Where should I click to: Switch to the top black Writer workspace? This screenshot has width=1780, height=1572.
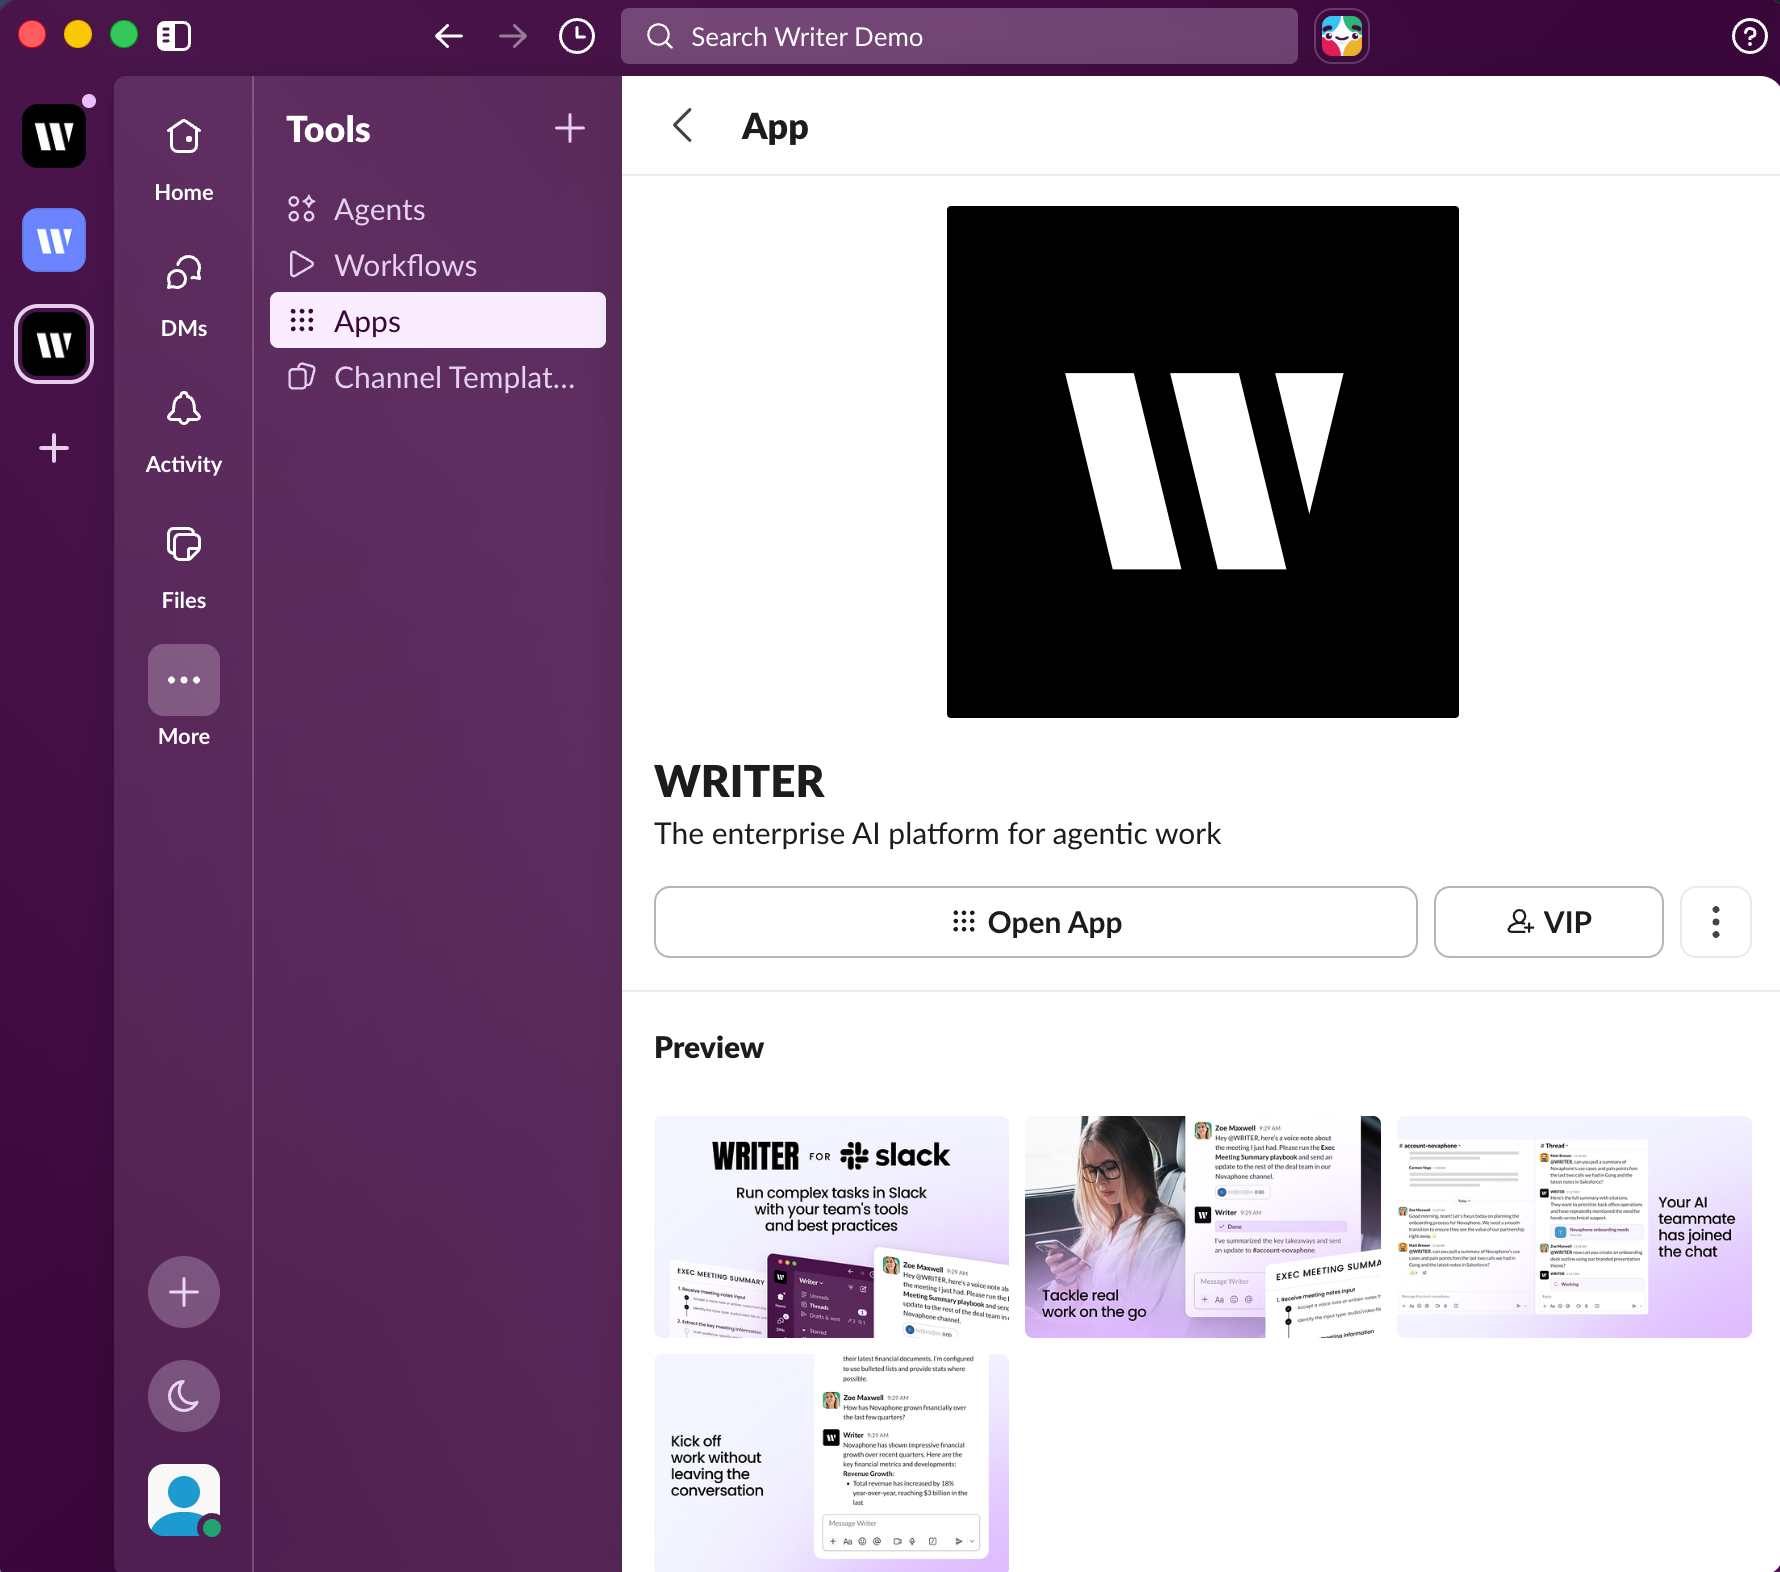(x=54, y=136)
